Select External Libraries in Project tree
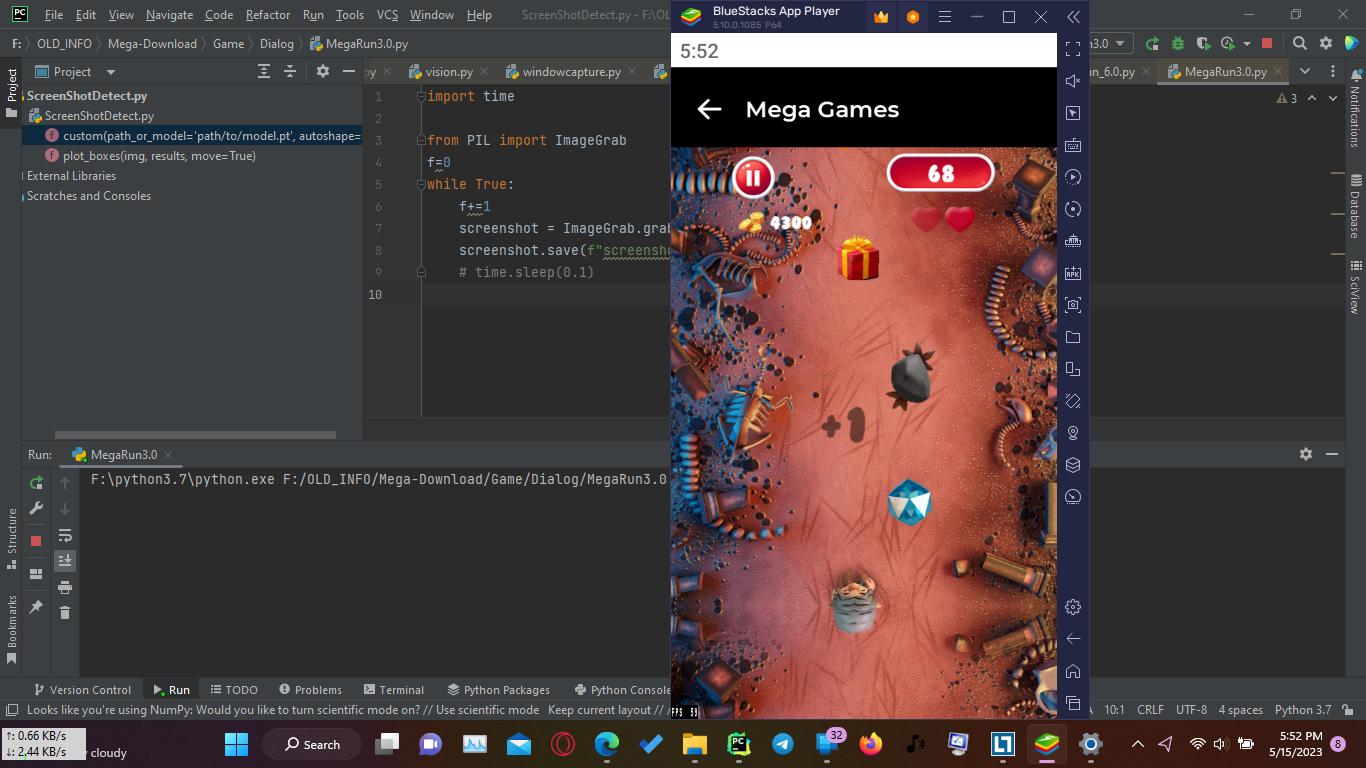 71,176
